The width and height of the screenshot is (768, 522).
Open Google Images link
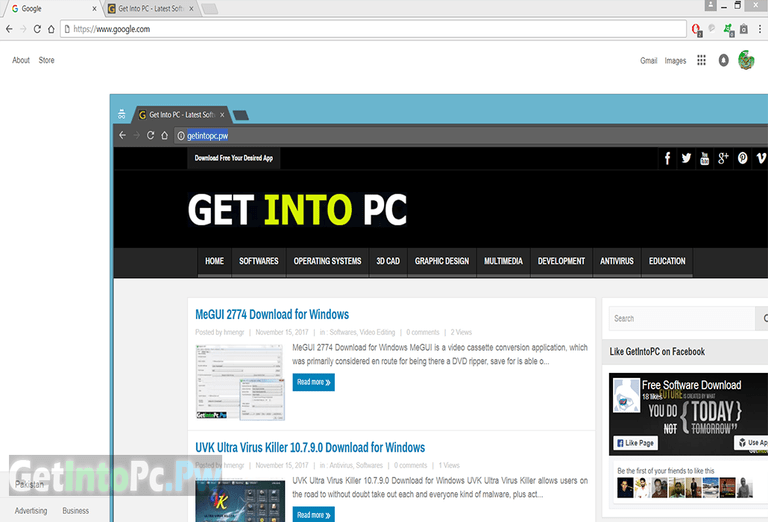point(675,61)
